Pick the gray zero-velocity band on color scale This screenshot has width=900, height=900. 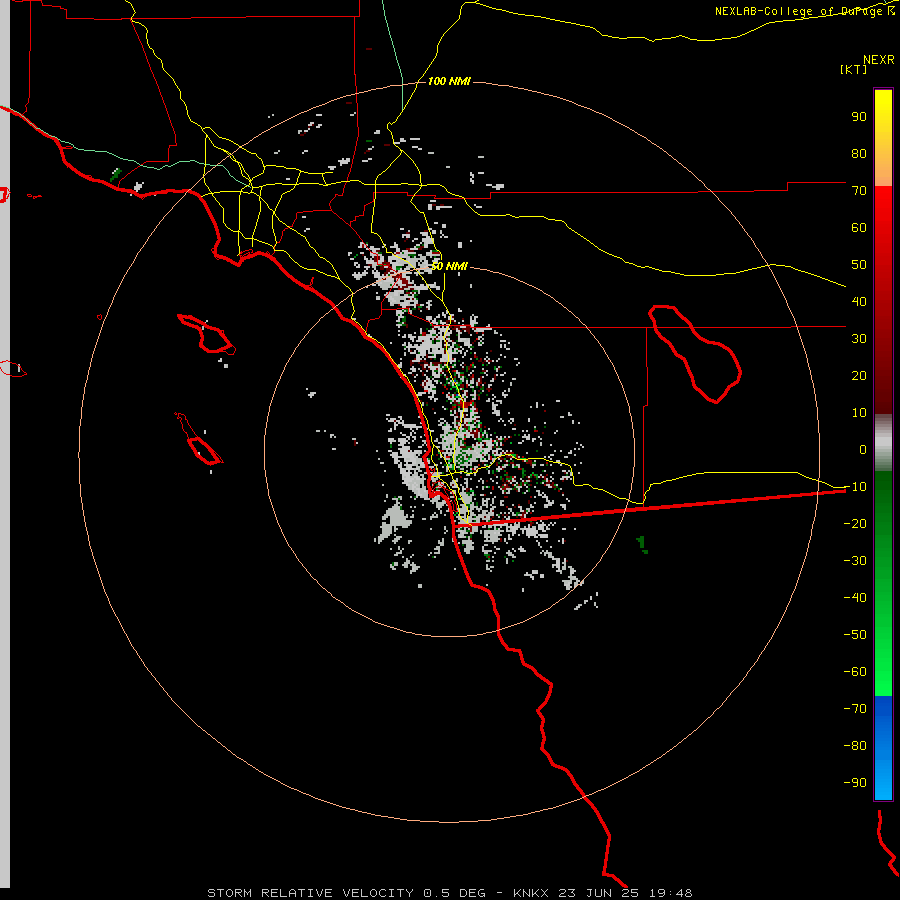(883, 443)
